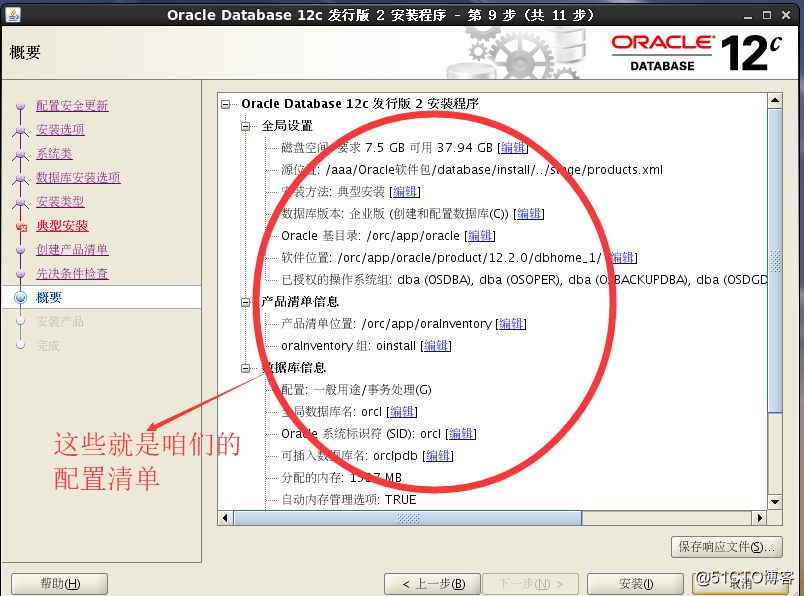This screenshot has height=596, width=804.
Task: Cancel the installer with 取消 button
Action: click(740, 584)
